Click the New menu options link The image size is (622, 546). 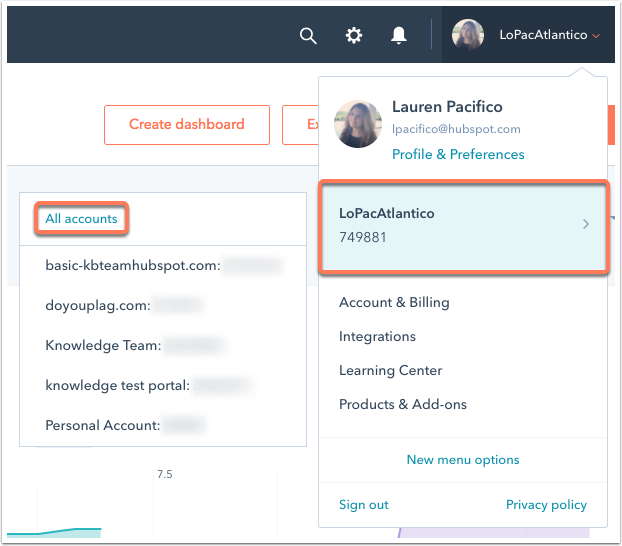coord(463,460)
